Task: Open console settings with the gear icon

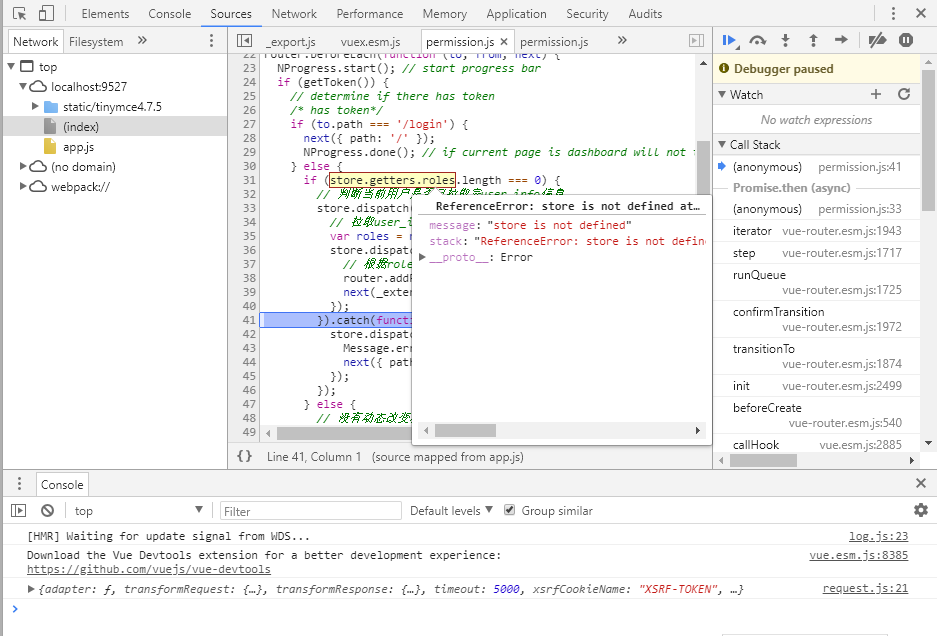Action: pos(920,509)
